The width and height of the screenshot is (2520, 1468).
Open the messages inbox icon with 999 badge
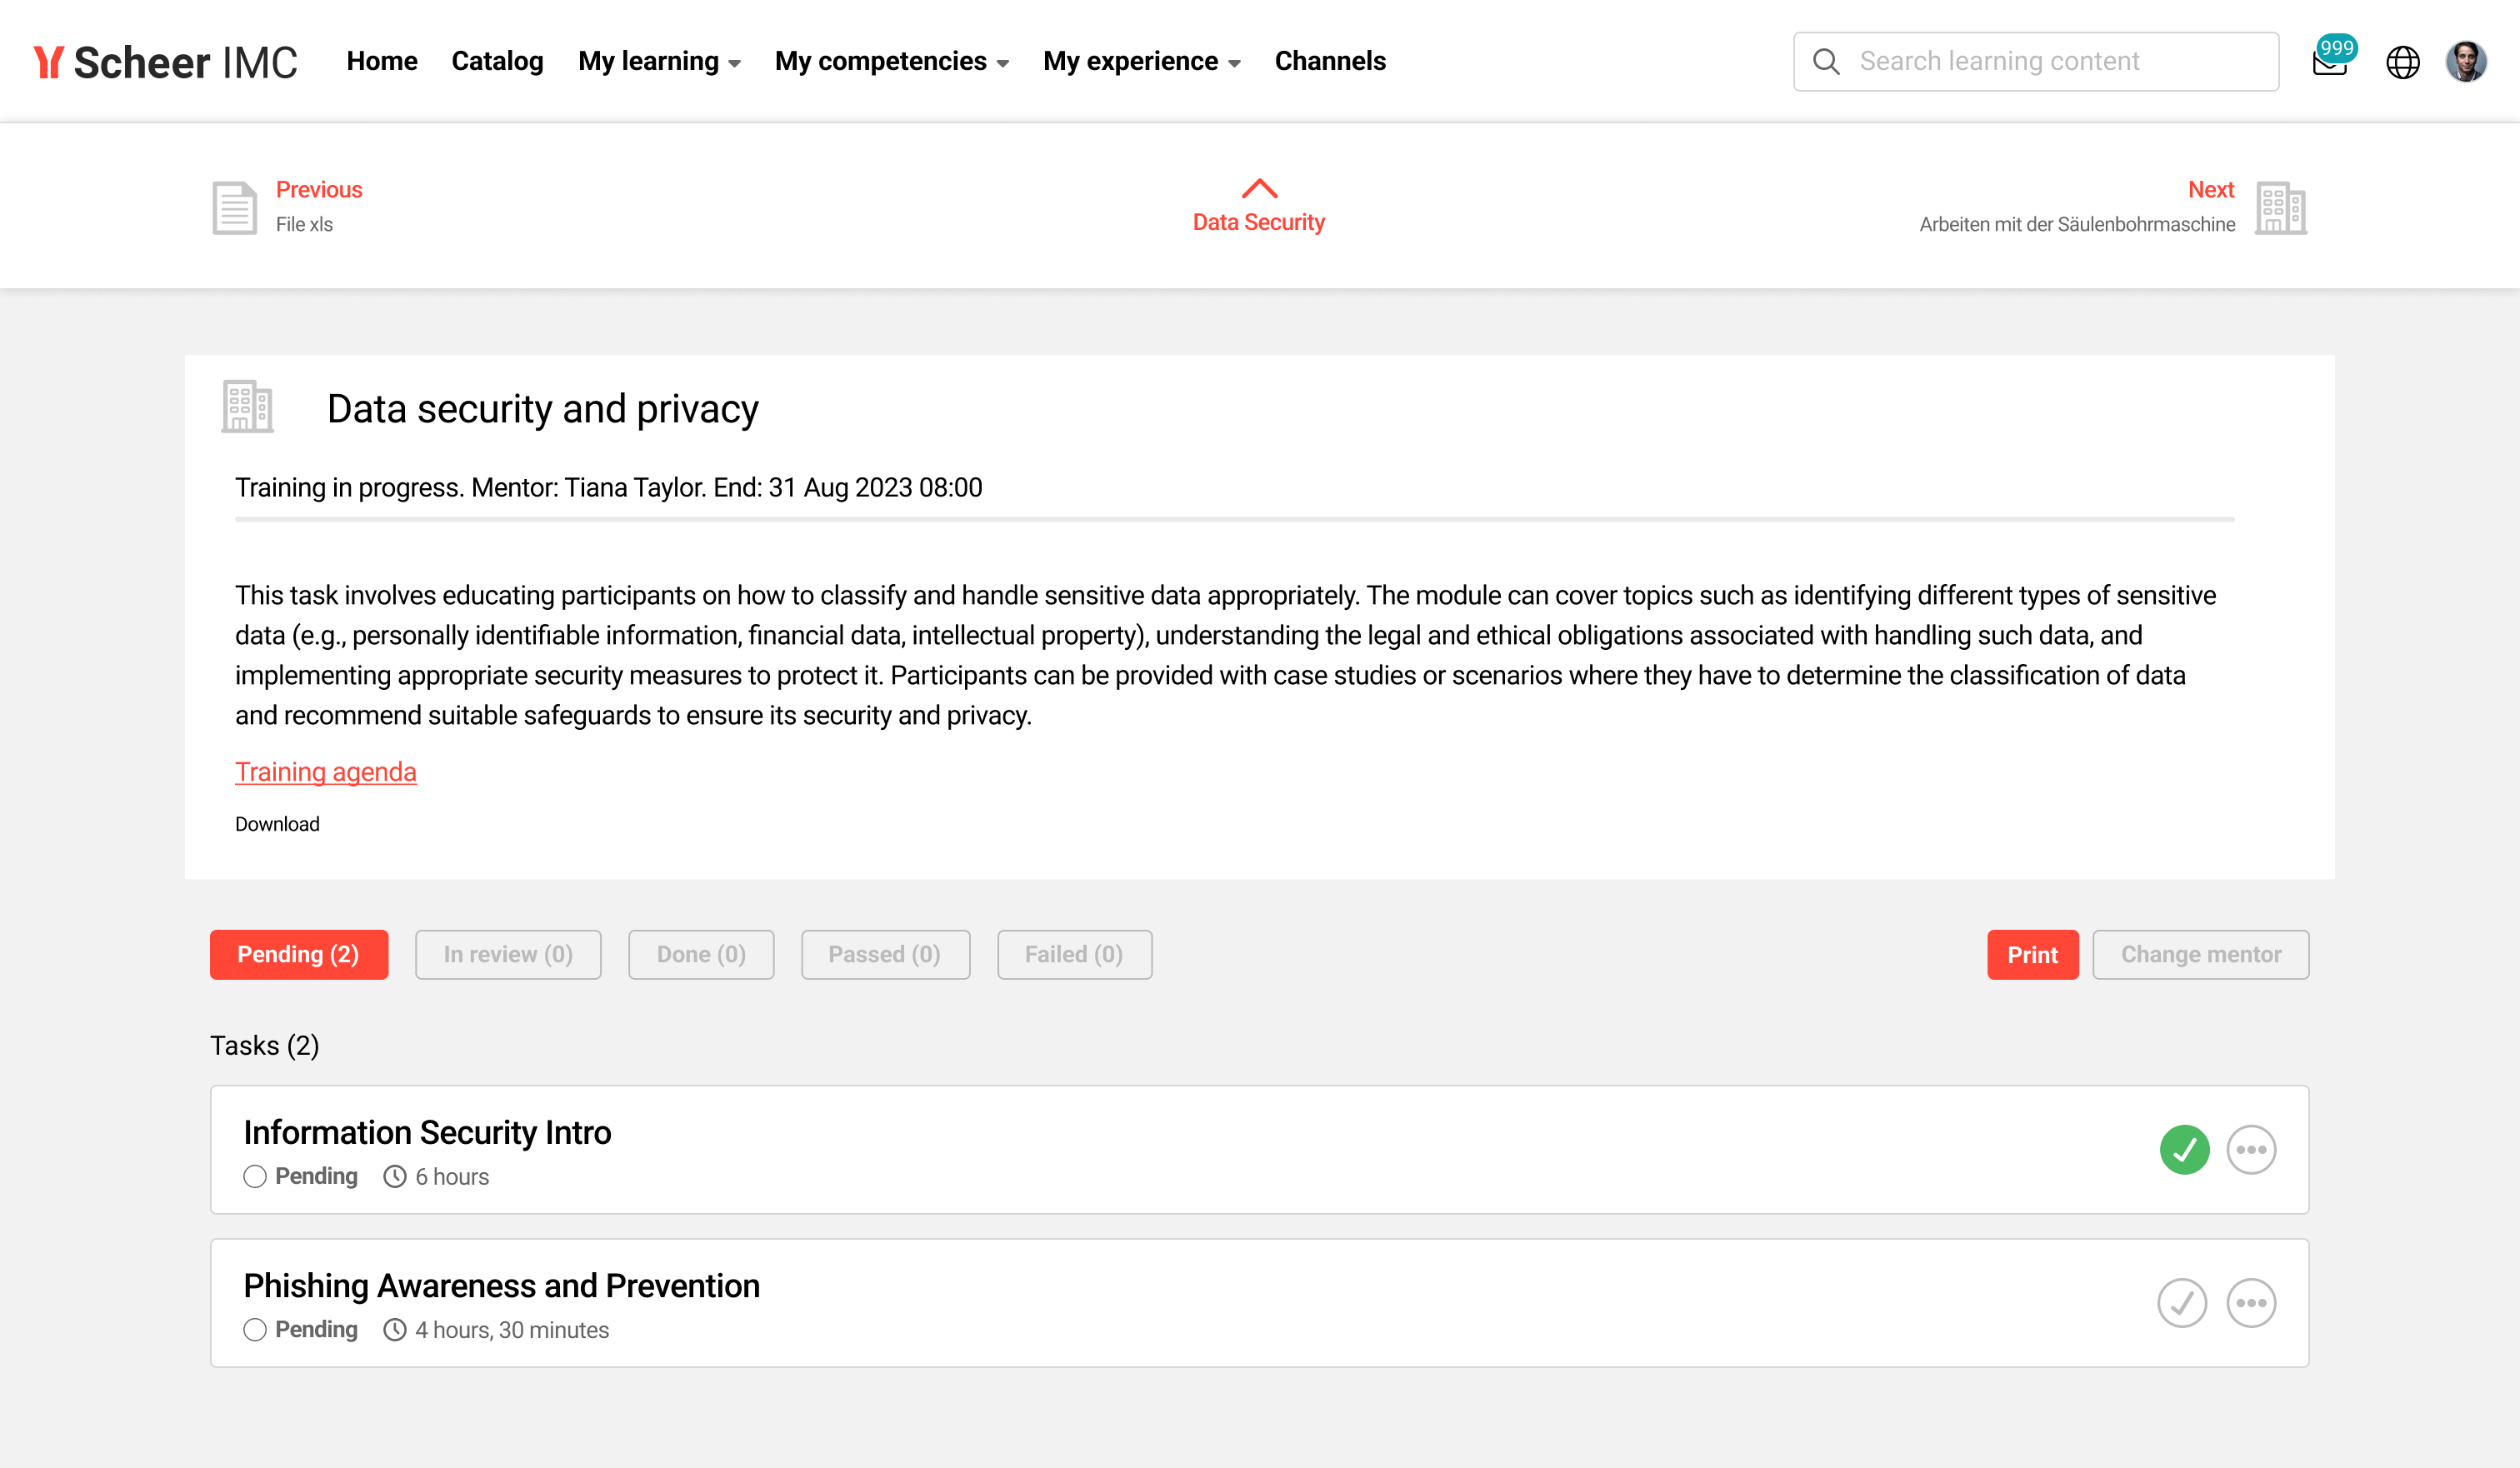tap(2329, 62)
